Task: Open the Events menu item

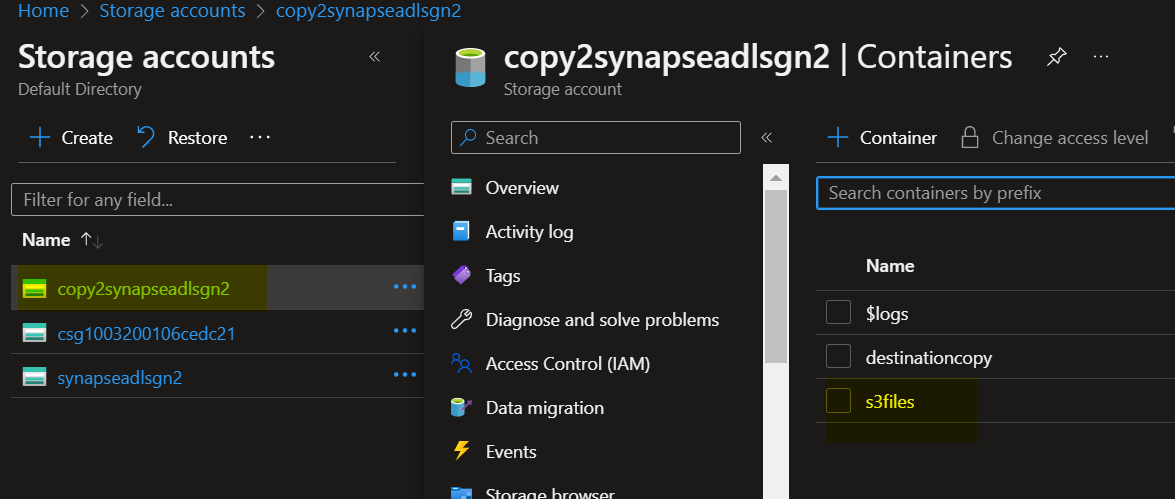Action: tap(511, 453)
